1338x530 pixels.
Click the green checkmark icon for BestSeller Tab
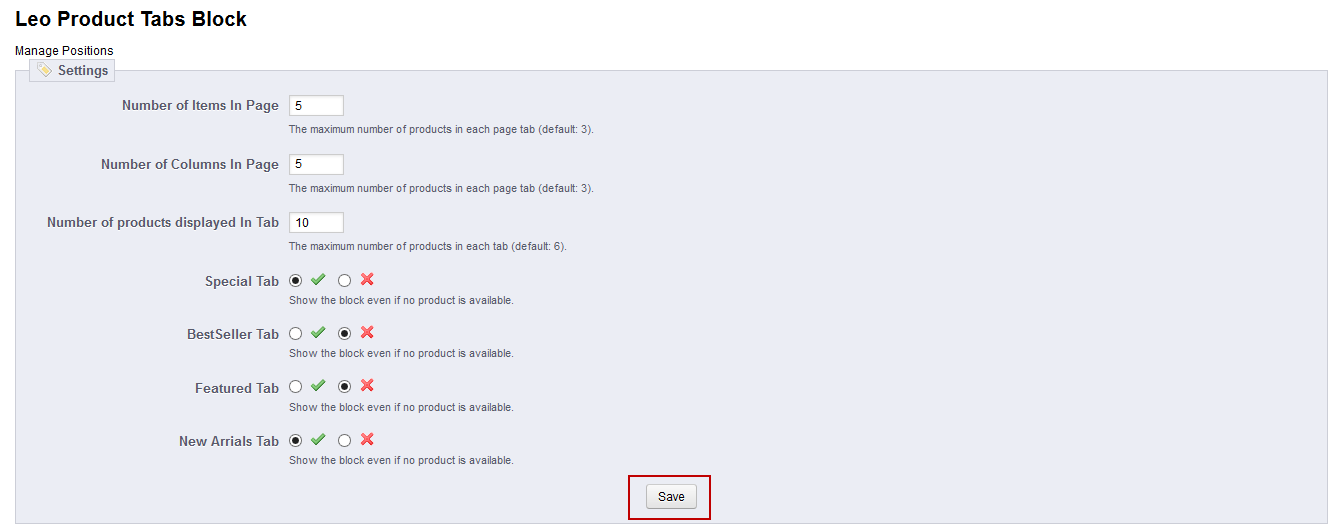coord(318,333)
